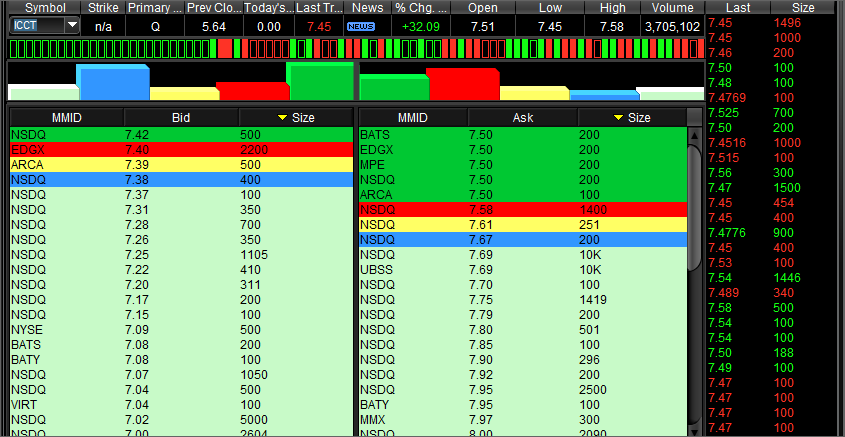Click the Ask column header
Viewport: 845px width, 437px height.
tap(523, 117)
